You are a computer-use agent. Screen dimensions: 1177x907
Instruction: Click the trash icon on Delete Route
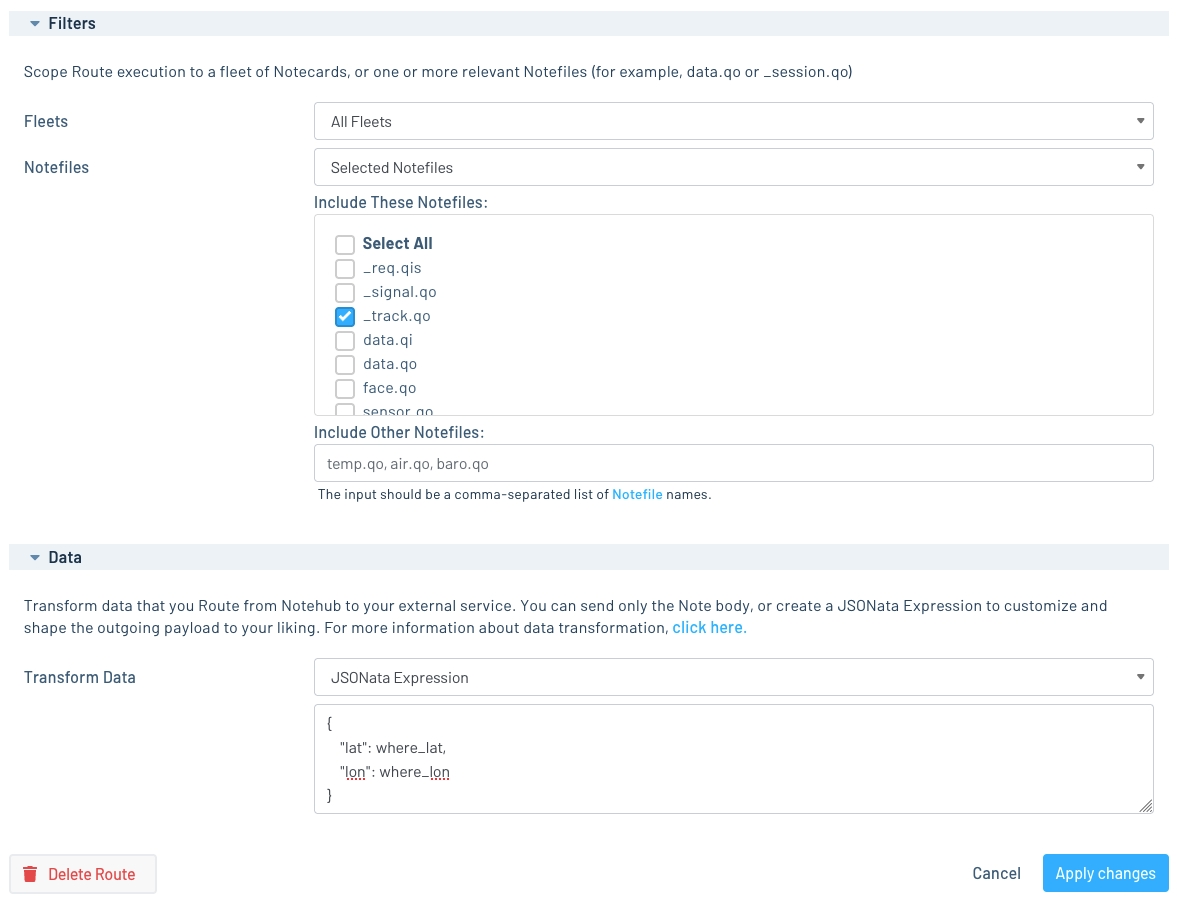[x=30, y=874]
